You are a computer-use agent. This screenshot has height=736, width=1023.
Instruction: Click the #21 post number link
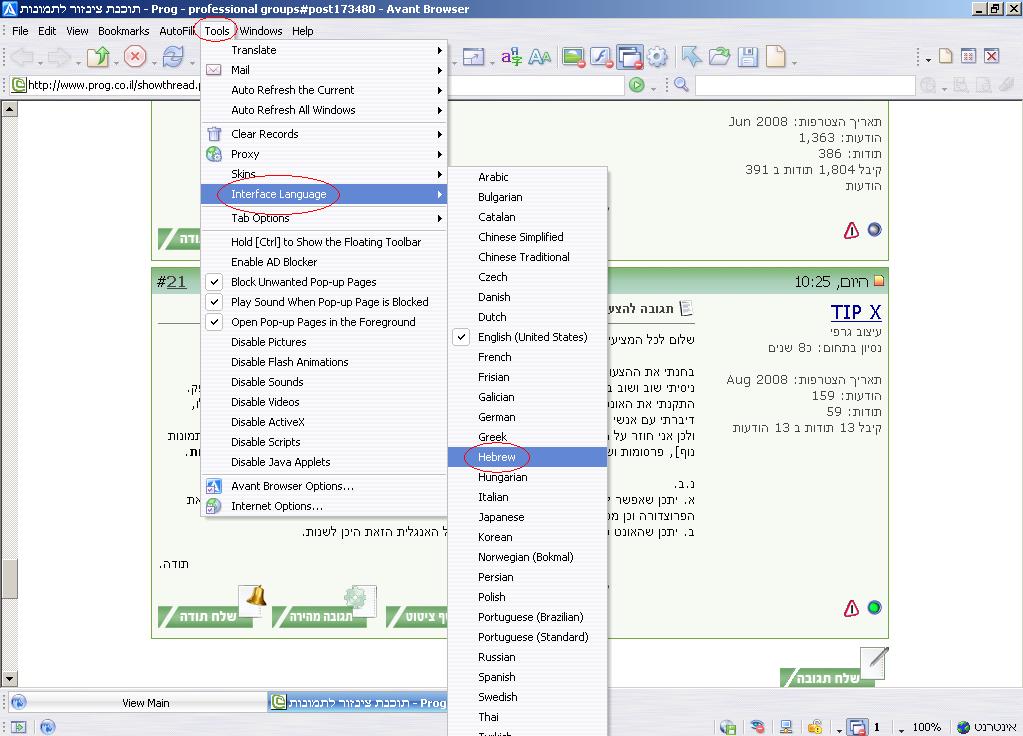point(176,282)
